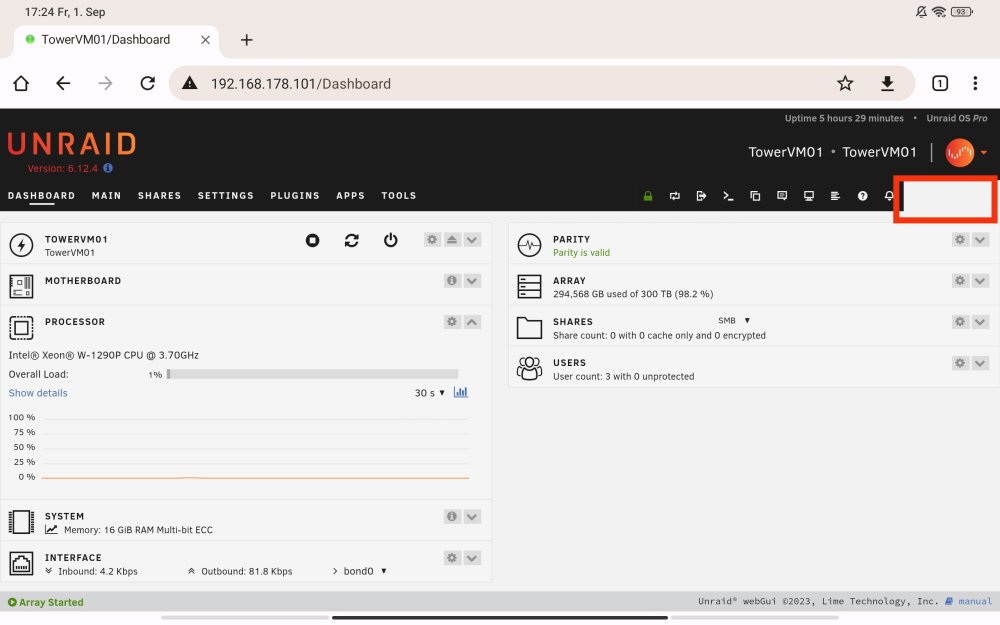
Task: Click the UNRAID logo
Action: [72, 144]
